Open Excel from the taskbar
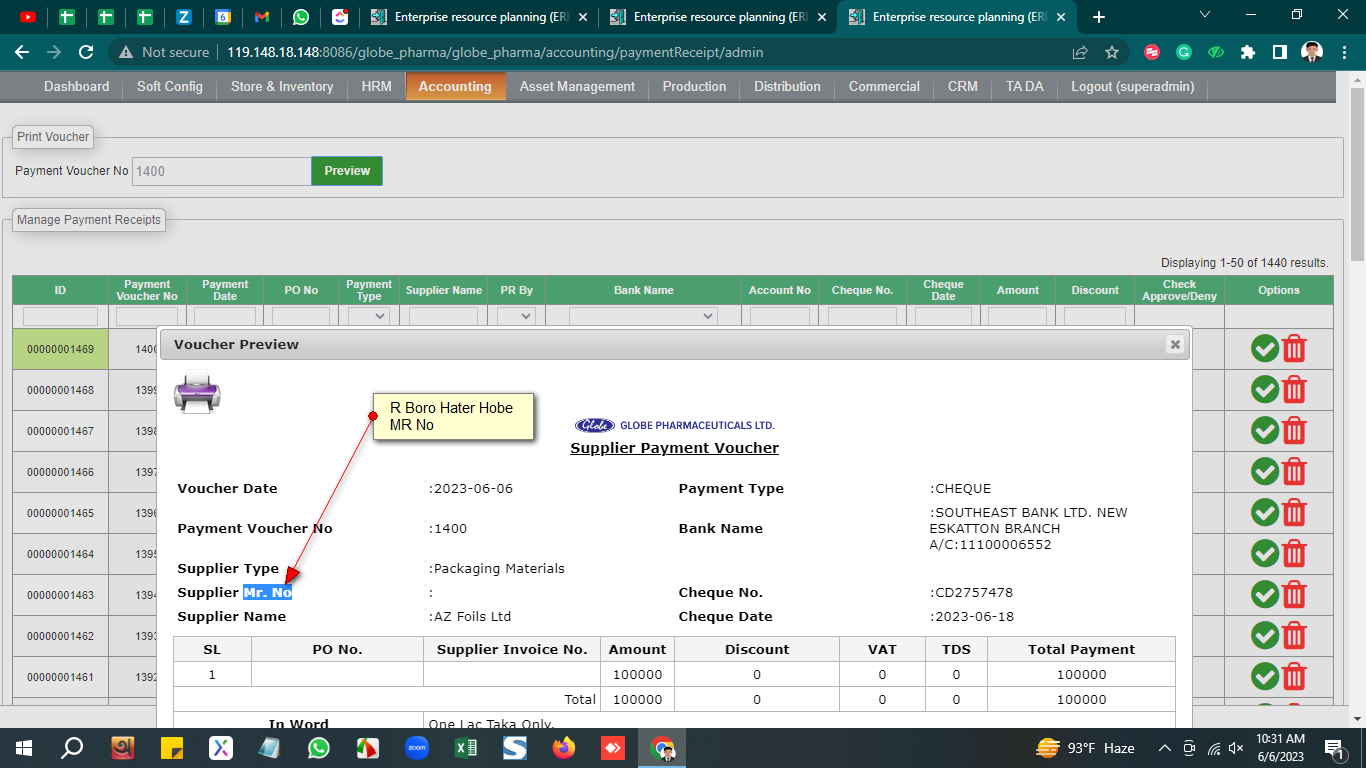Viewport: 1366px width, 768px height. [x=466, y=748]
